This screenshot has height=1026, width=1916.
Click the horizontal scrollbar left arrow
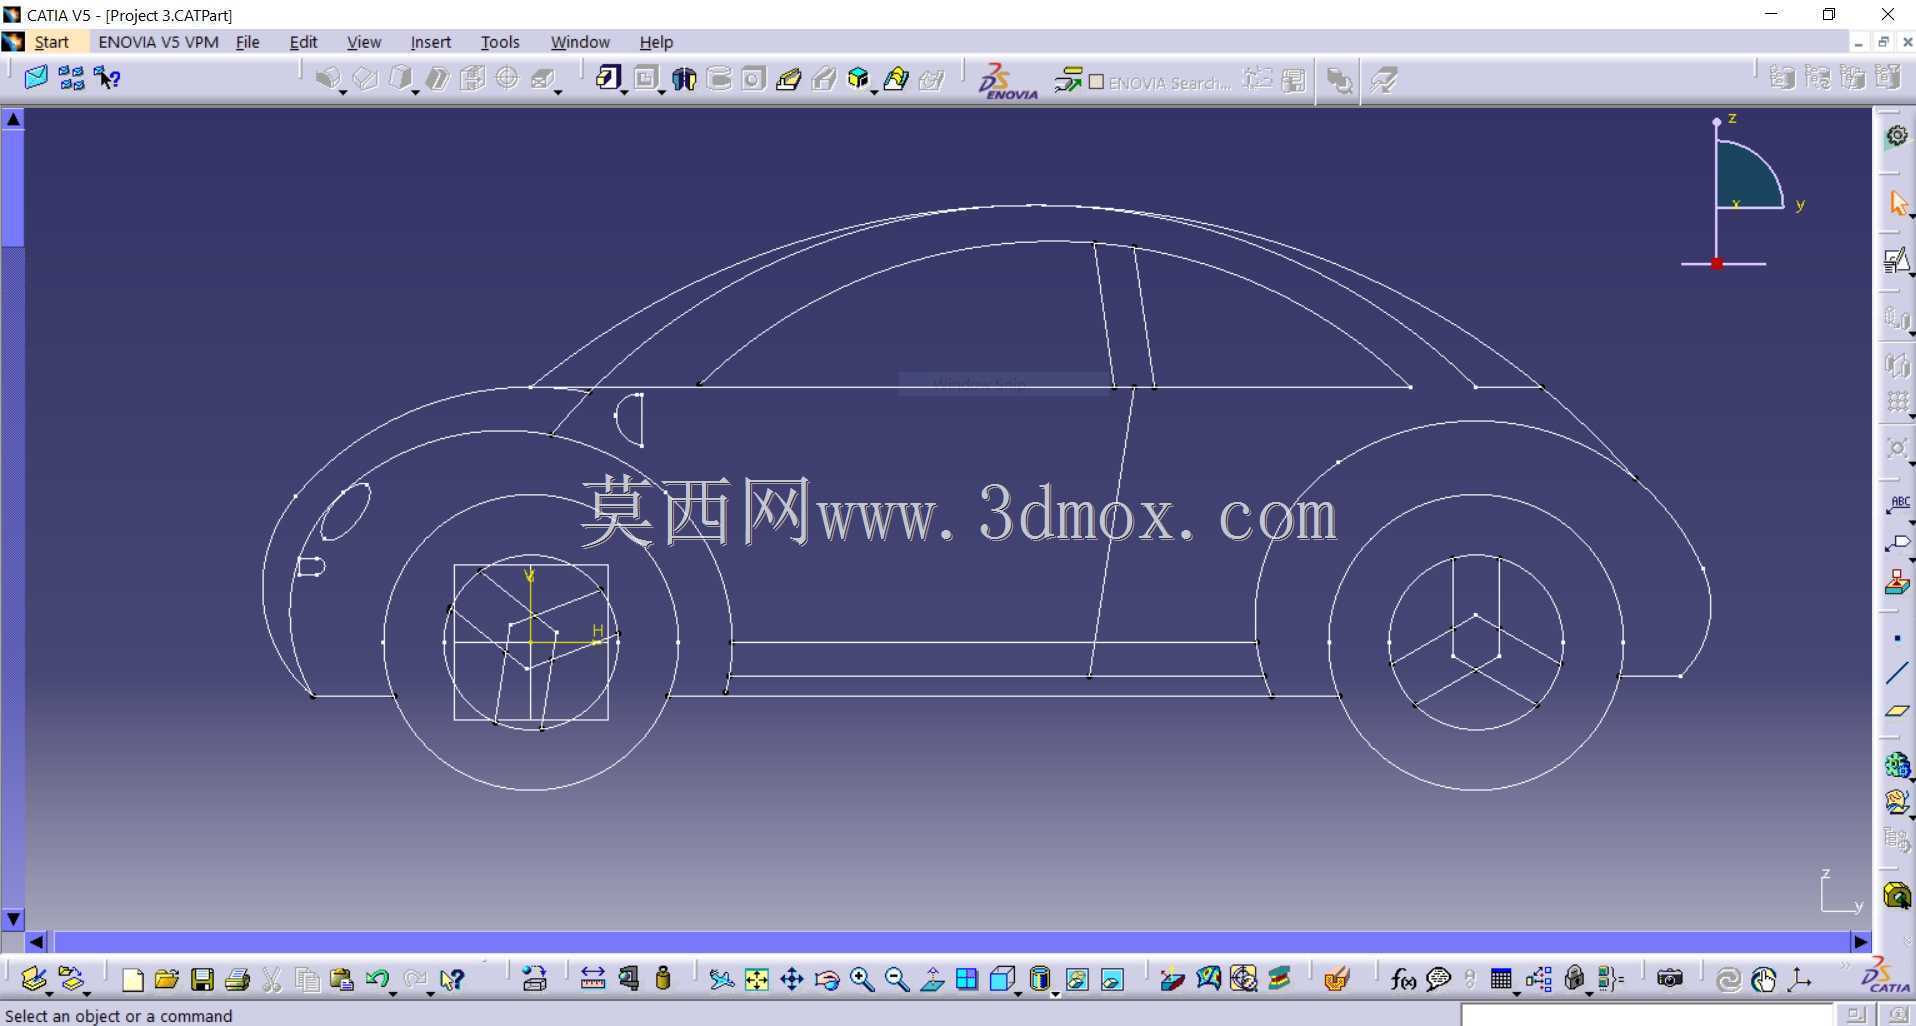[x=37, y=942]
